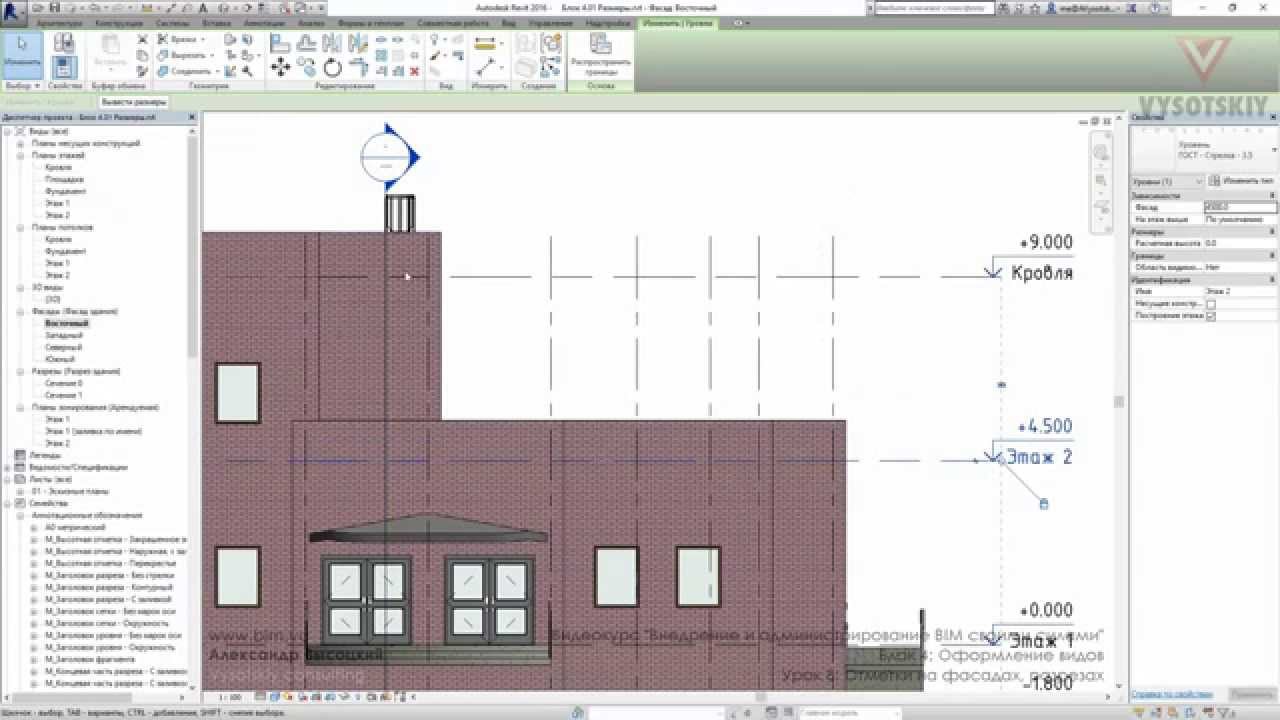Toggle the Построение этажа checkbox
The image size is (1280, 720).
tap(1211, 316)
